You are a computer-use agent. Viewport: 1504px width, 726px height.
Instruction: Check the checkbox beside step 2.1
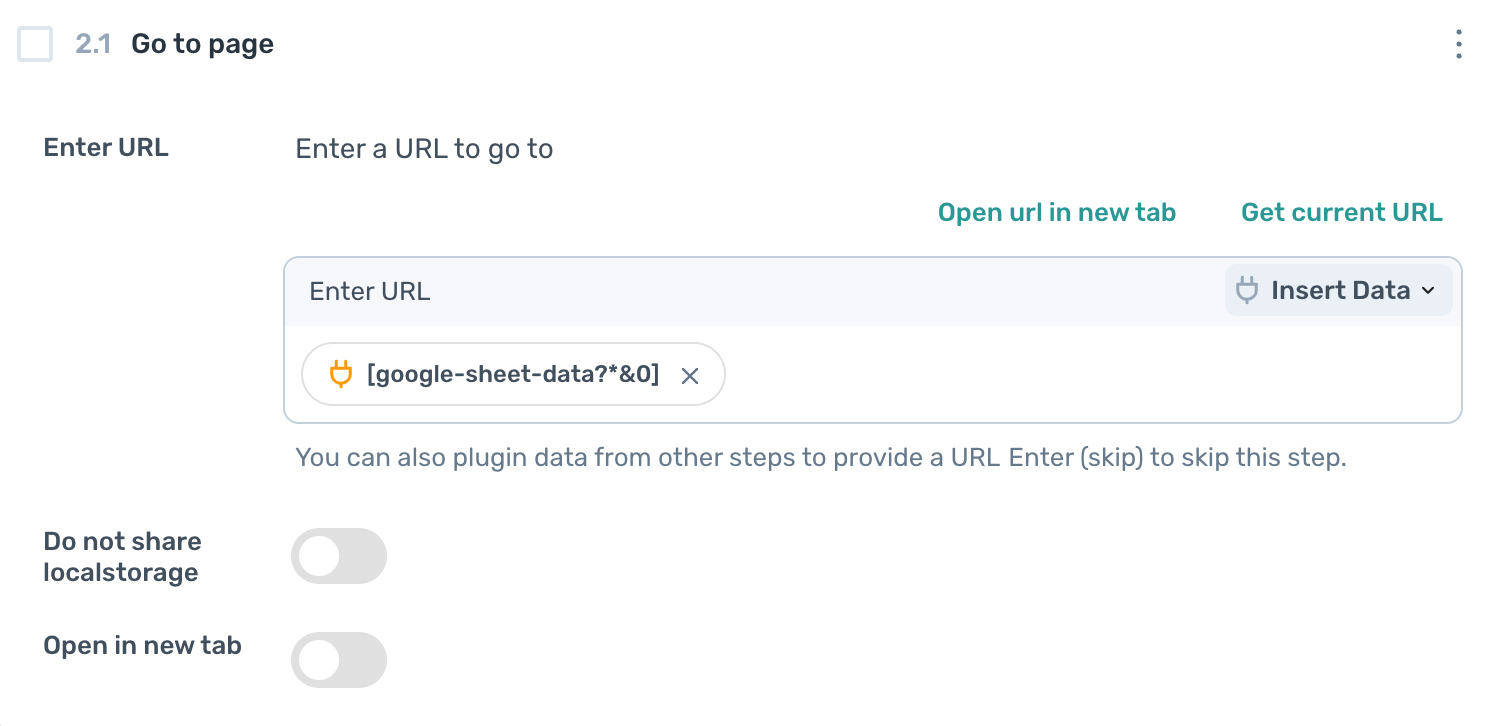35,44
